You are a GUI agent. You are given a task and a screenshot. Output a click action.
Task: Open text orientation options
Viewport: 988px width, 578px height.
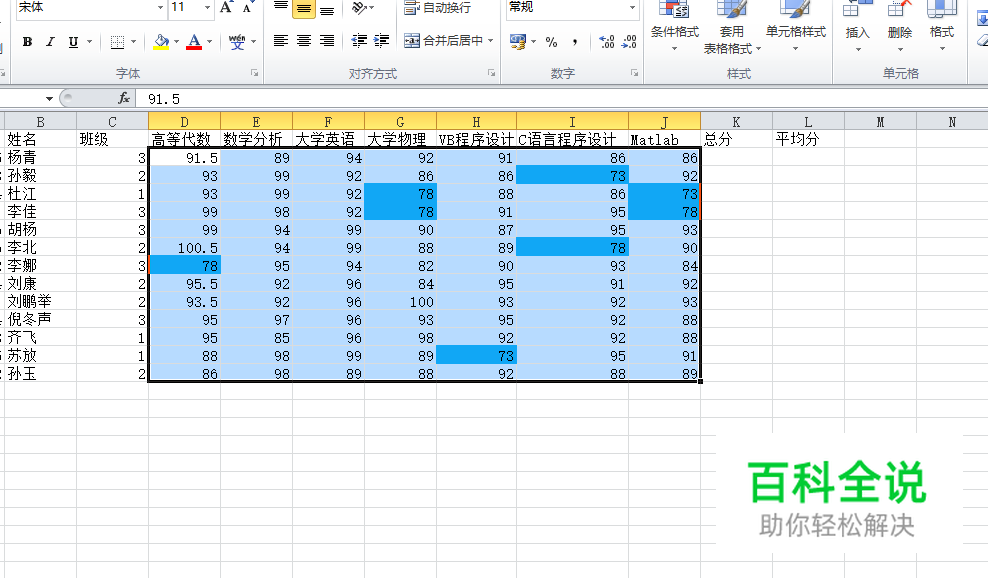[x=362, y=8]
